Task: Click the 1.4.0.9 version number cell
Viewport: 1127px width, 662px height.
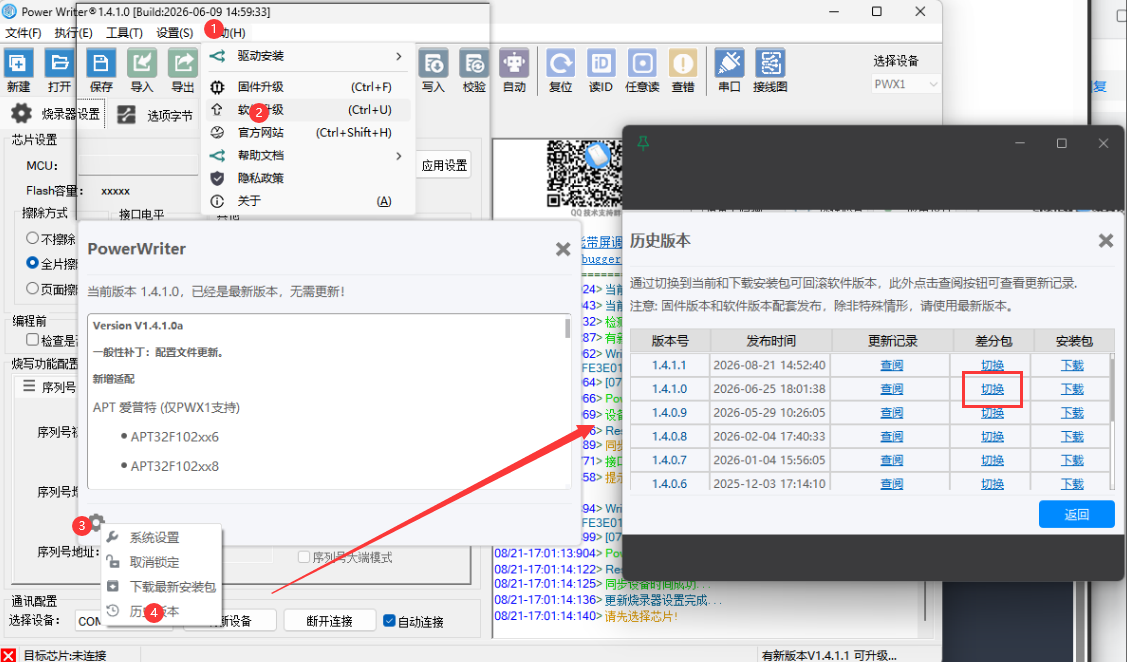Action: coord(669,413)
